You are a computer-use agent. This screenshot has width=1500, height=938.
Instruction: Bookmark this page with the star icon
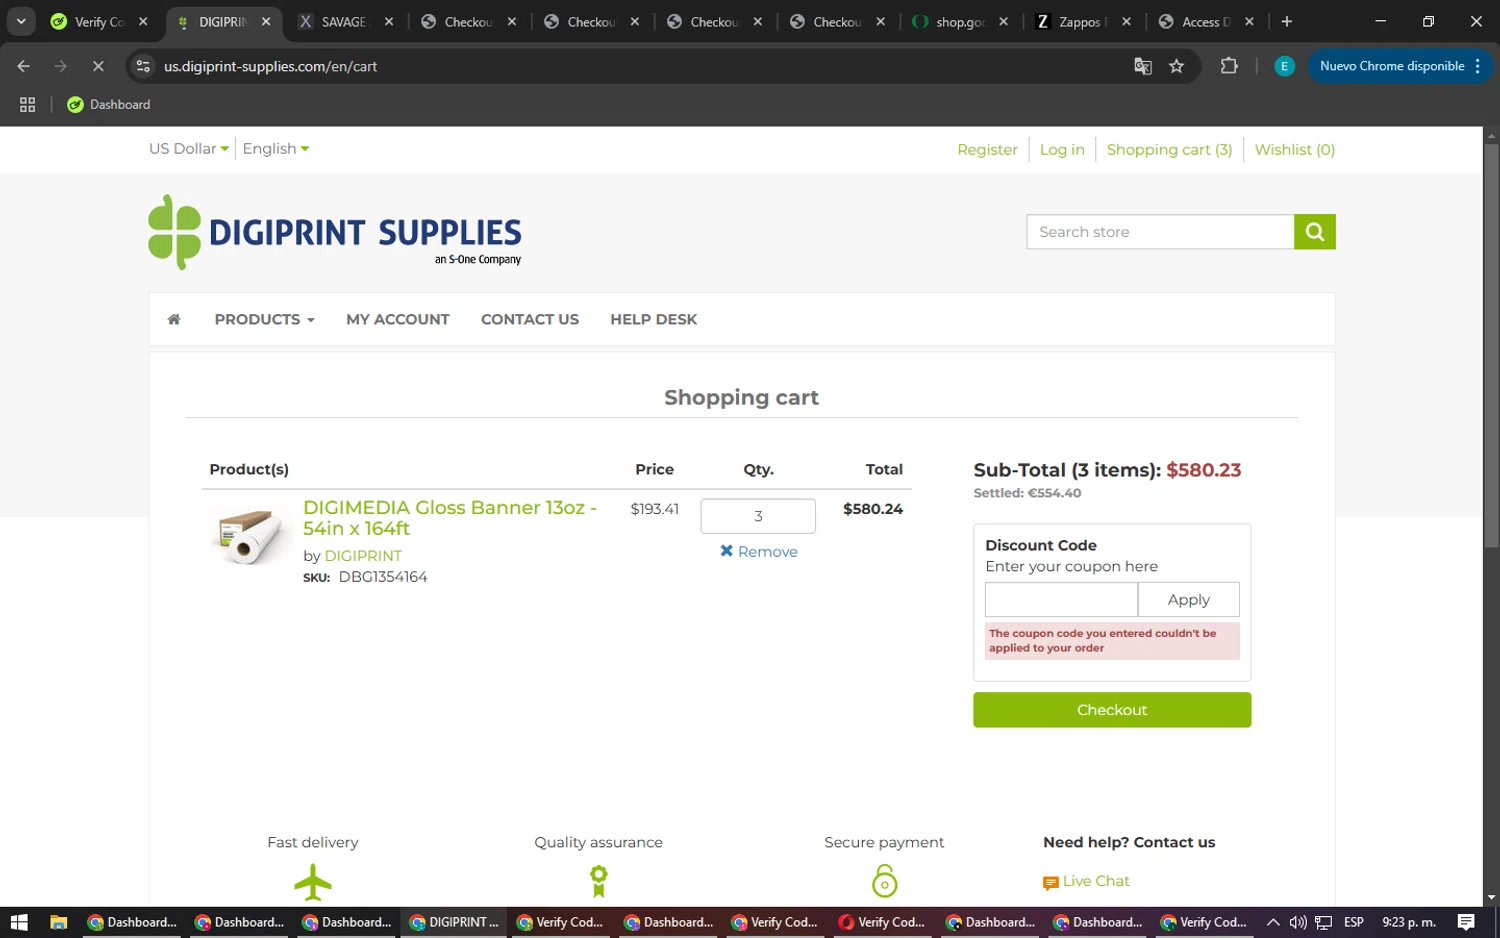[x=1176, y=66]
